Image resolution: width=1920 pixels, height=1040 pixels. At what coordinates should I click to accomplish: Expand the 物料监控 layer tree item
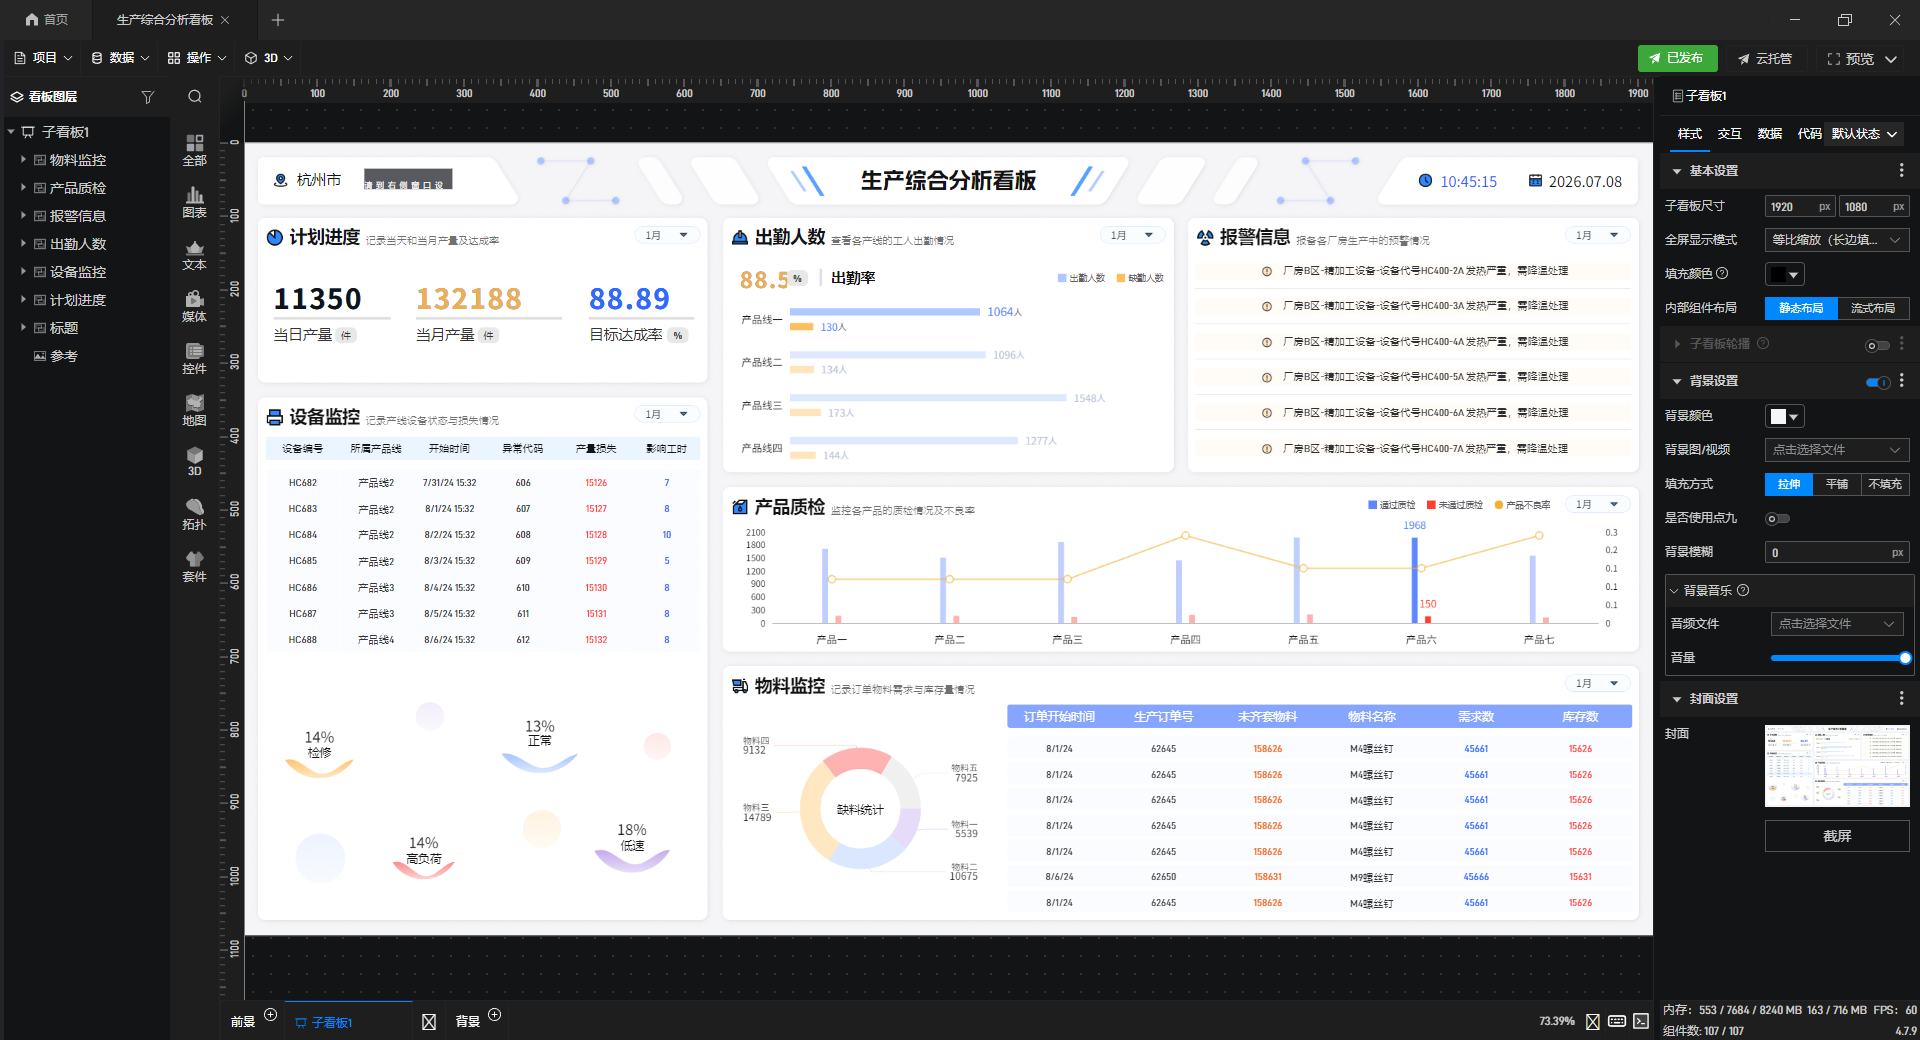(23, 159)
